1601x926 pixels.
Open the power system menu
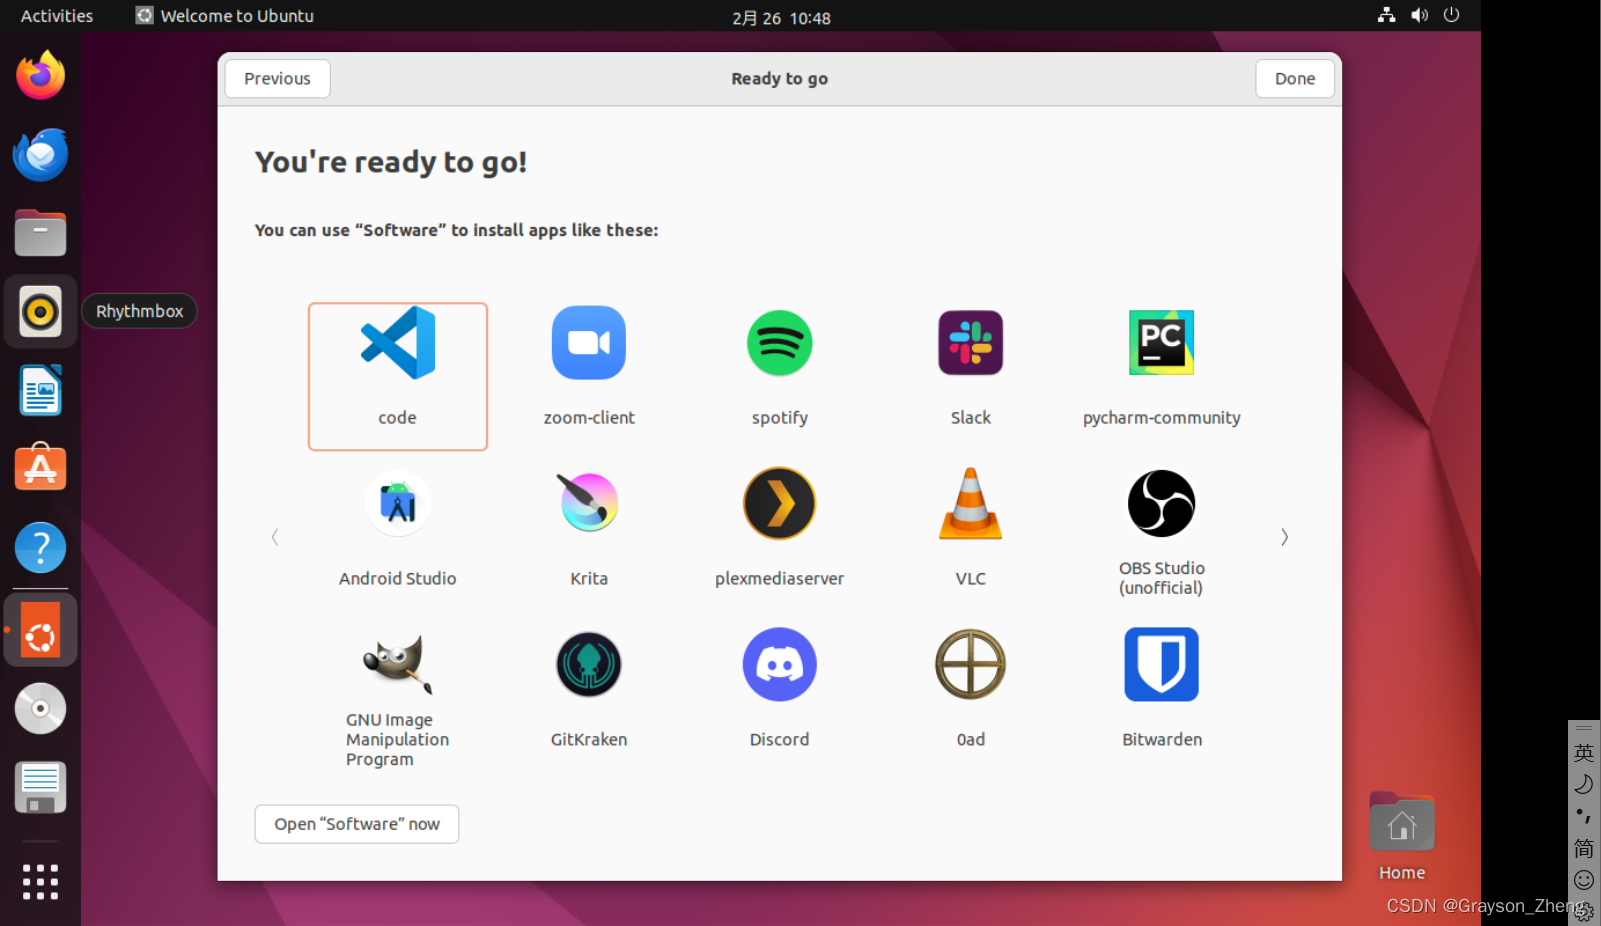[x=1451, y=15]
